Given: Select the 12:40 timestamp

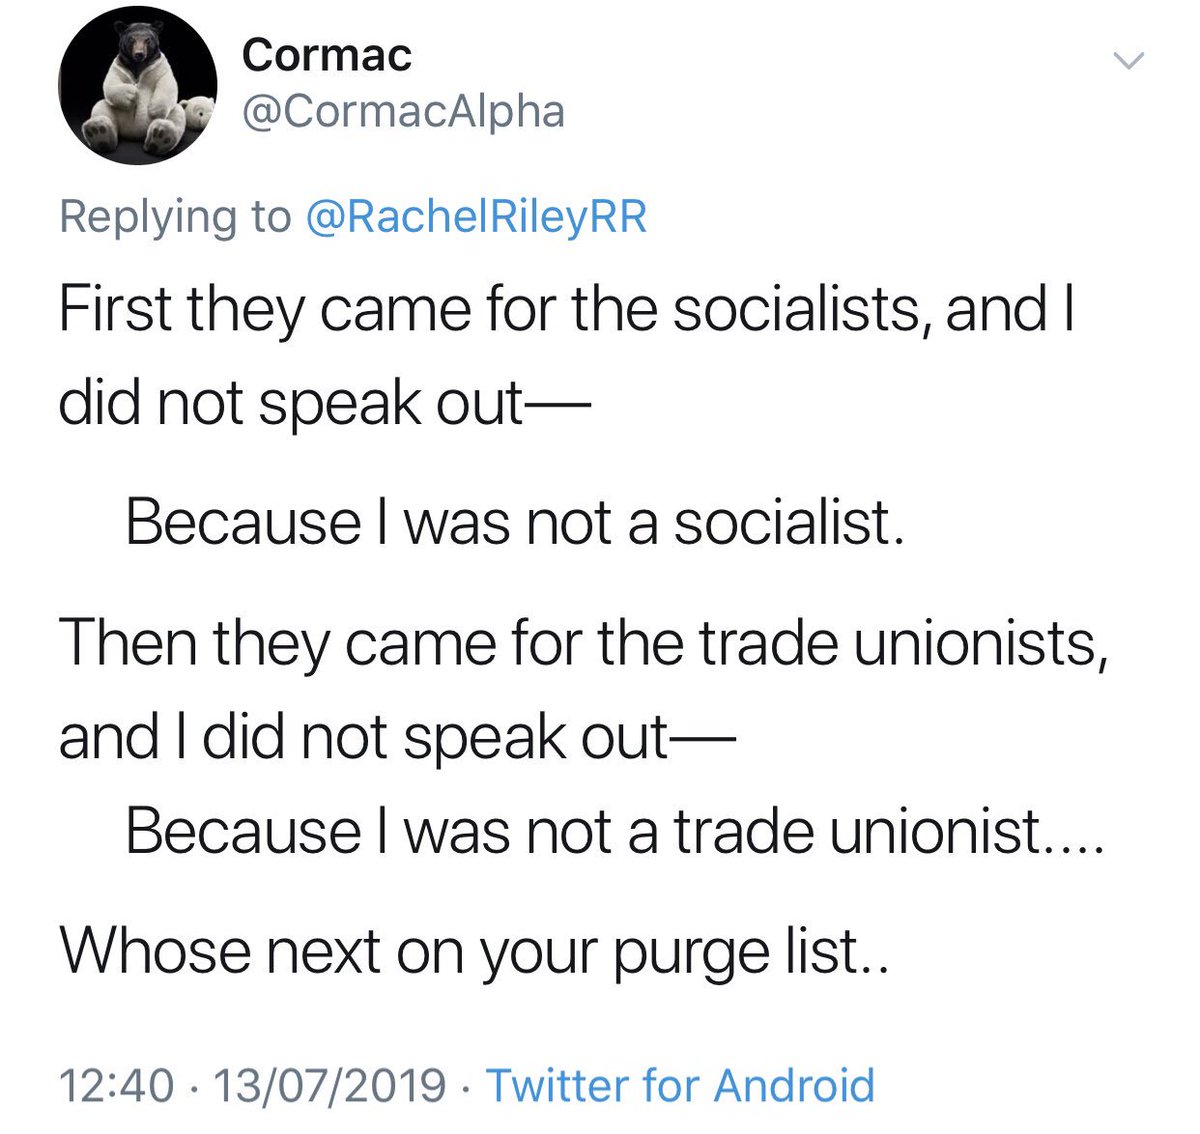Looking at the screenshot, I should coord(117,1086).
